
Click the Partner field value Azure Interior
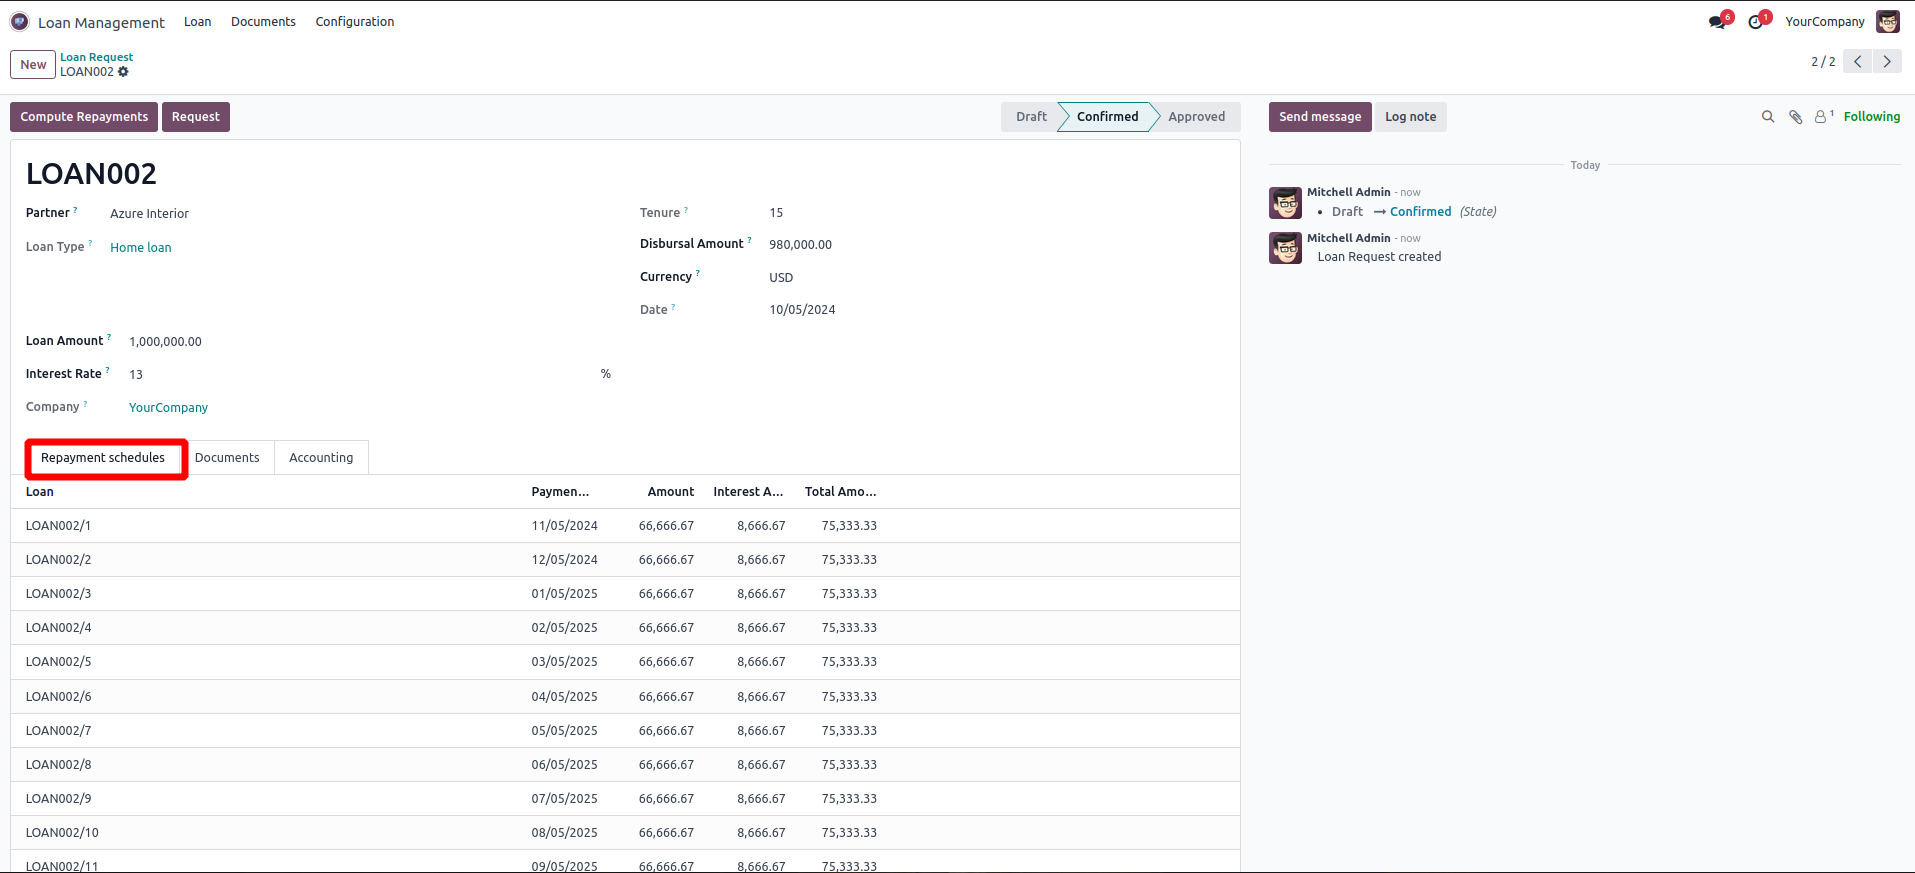[149, 214]
